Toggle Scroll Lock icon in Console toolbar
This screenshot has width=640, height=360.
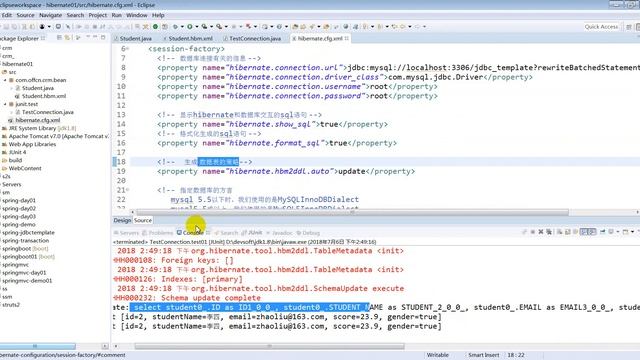tap(567, 232)
